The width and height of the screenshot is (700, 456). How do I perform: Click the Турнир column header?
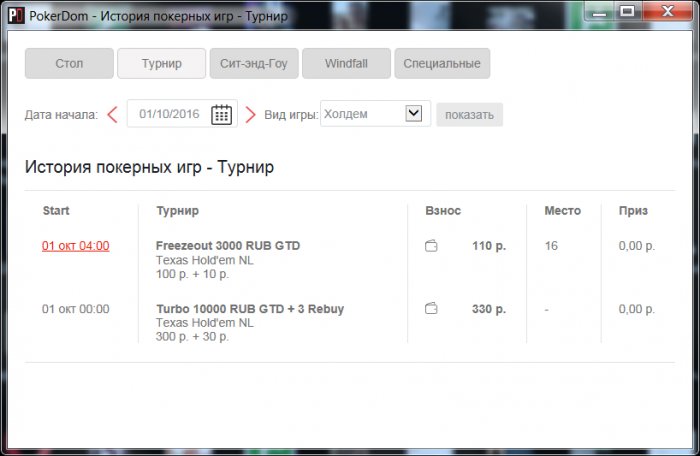pos(177,210)
